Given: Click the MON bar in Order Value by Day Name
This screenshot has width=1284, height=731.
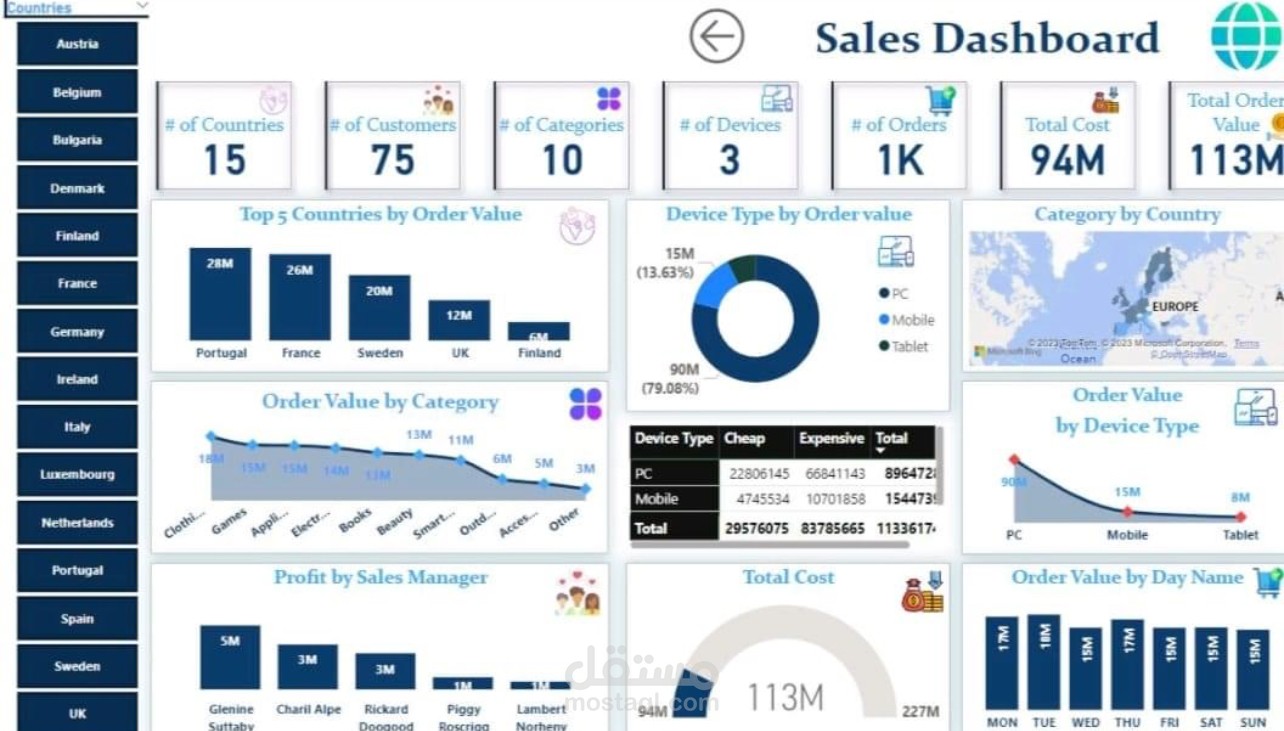Looking at the screenshot, I should pyautogui.click(x=1002, y=663).
